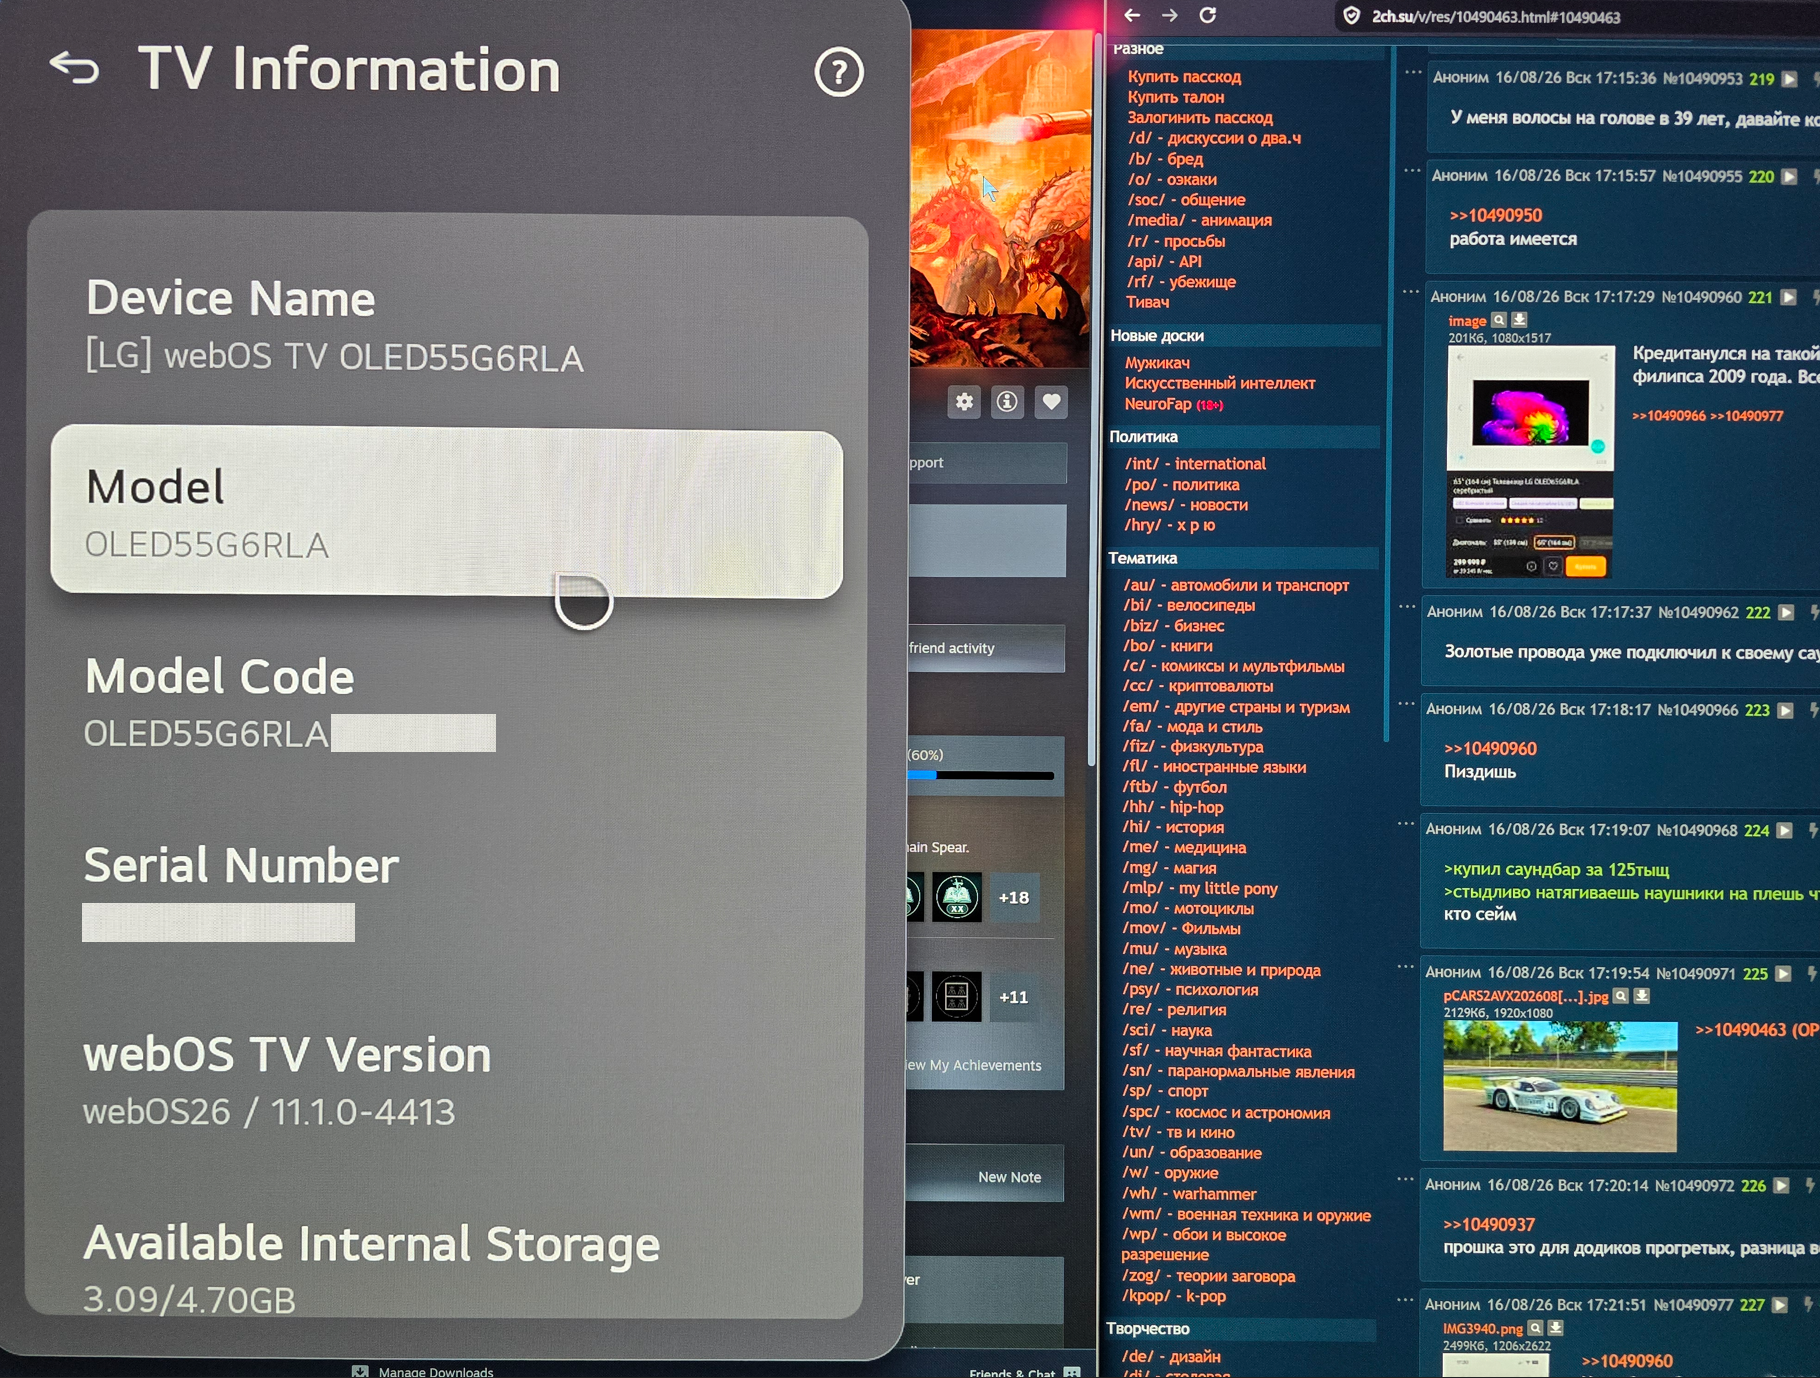The width and height of the screenshot is (1820, 1378).
Task: Open the LG TV listing thumbnail in post 221
Action: (x=1530, y=462)
